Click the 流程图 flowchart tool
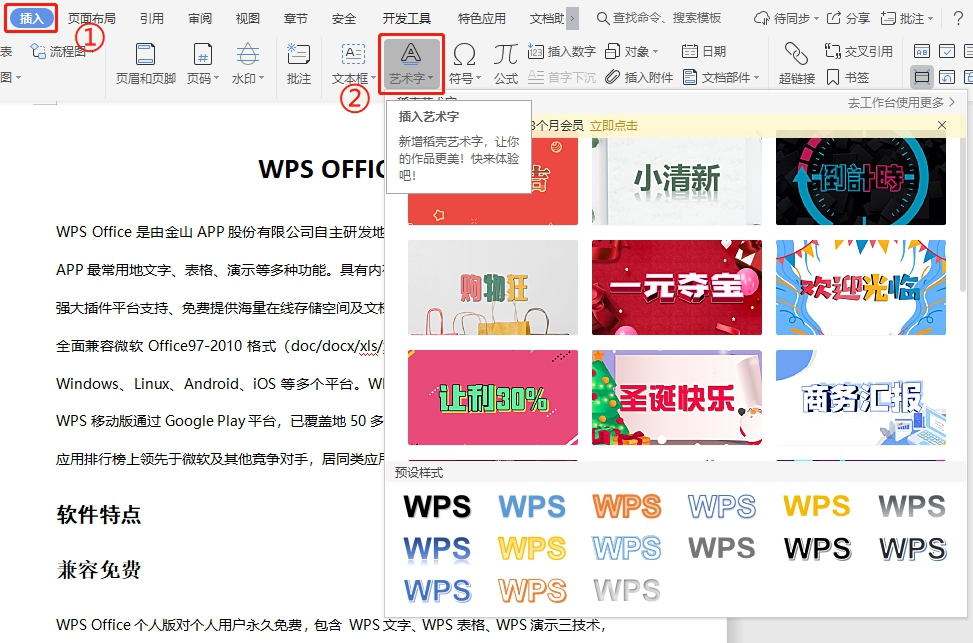The image size is (973, 643). (58, 52)
